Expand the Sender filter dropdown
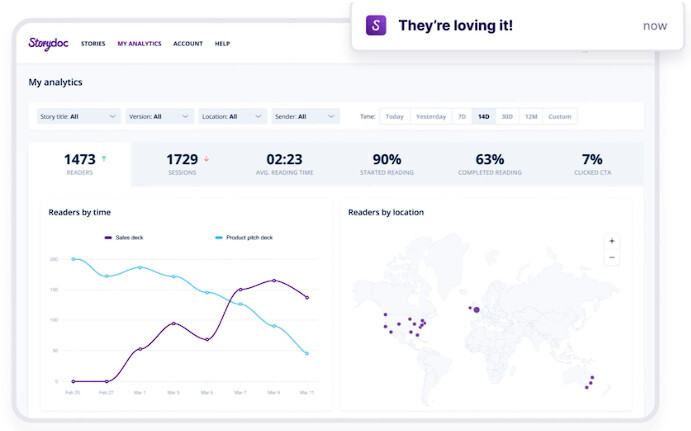Image resolution: width=691 pixels, height=431 pixels. tap(305, 116)
